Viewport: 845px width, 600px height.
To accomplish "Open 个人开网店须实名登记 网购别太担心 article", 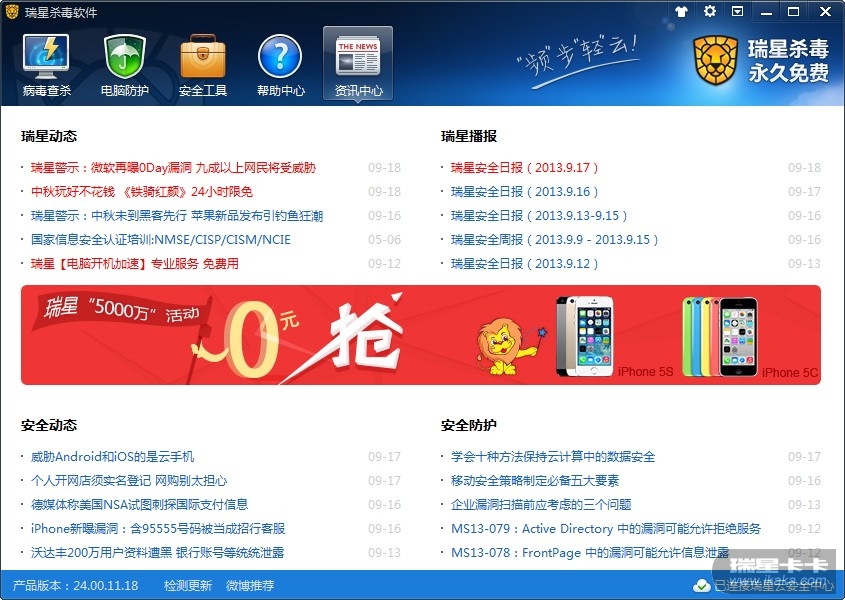I will pos(129,480).
